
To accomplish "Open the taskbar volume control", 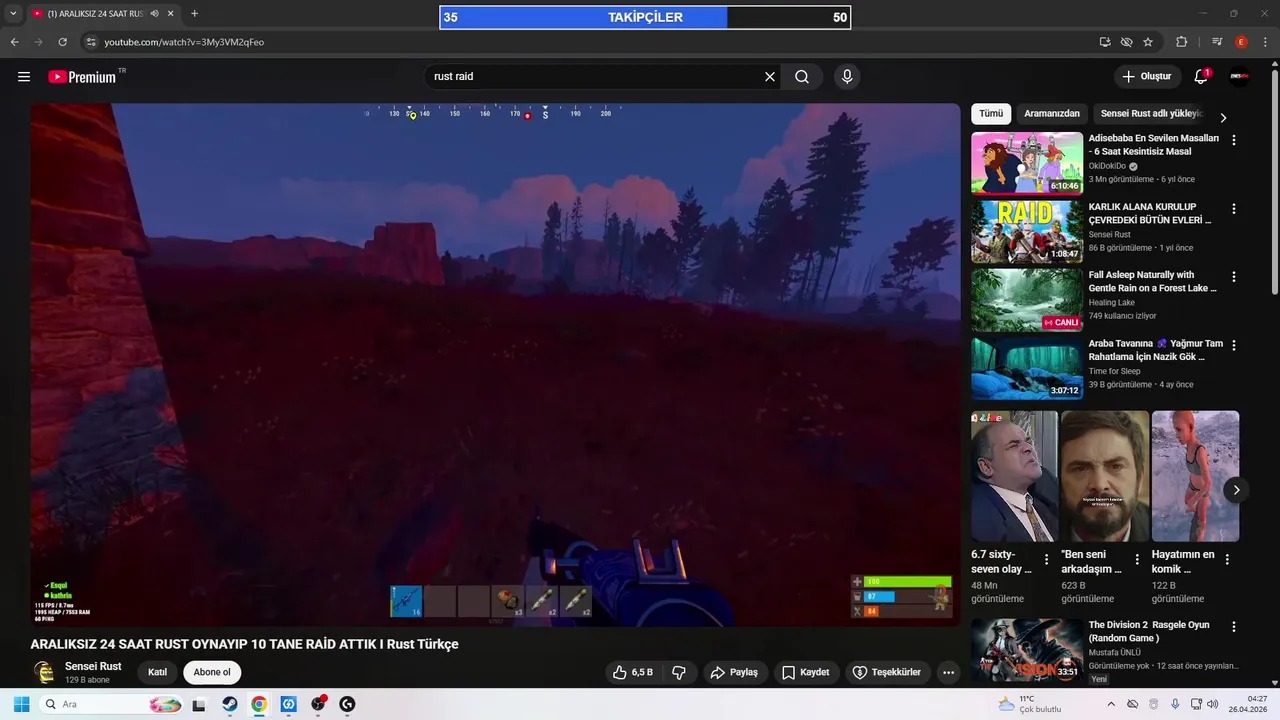I will point(1213,704).
